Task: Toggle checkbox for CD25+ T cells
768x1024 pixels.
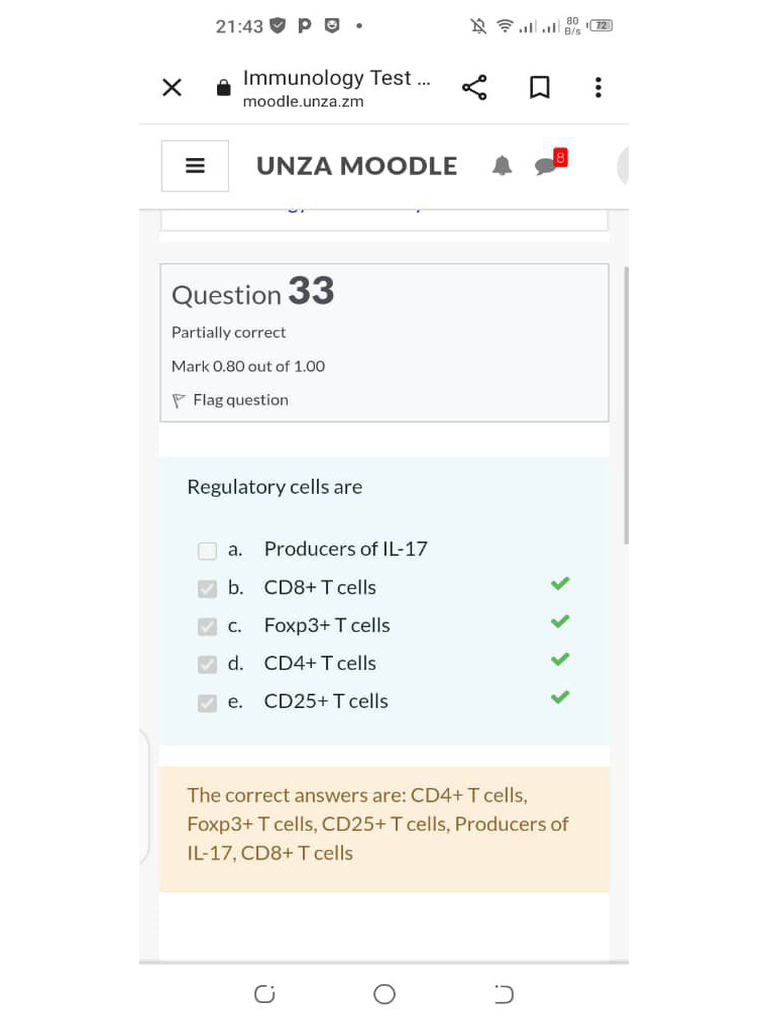Action: 207,702
